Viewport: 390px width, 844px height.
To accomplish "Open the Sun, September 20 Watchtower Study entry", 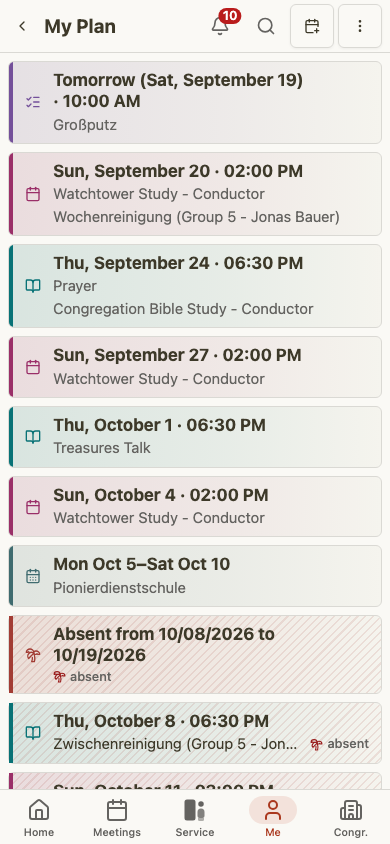I will pyautogui.click(x=195, y=194).
